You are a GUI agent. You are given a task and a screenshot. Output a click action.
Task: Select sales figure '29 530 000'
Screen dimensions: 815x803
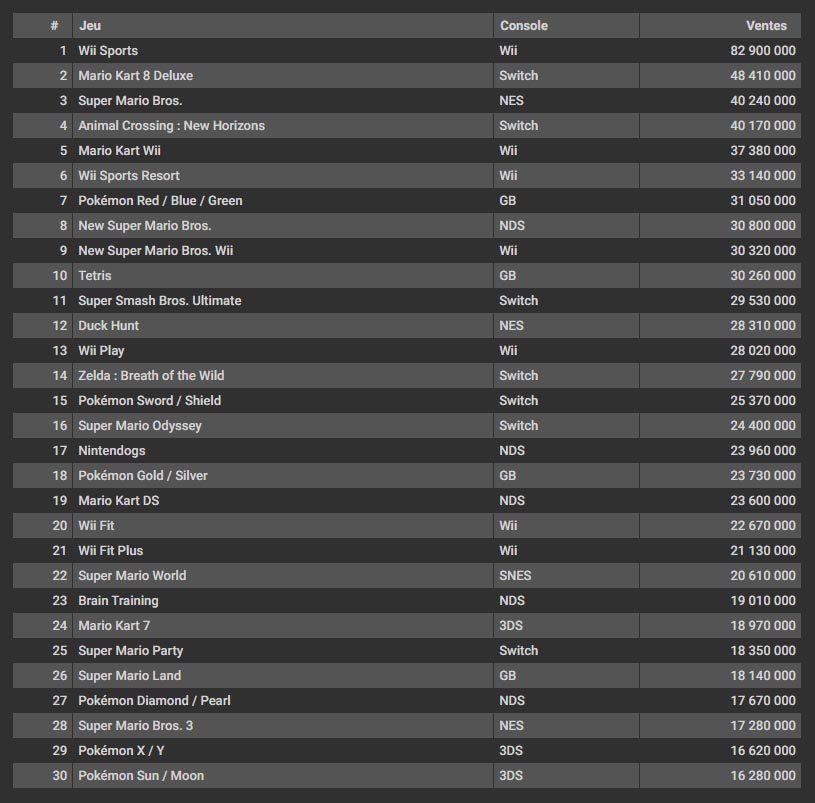(763, 300)
